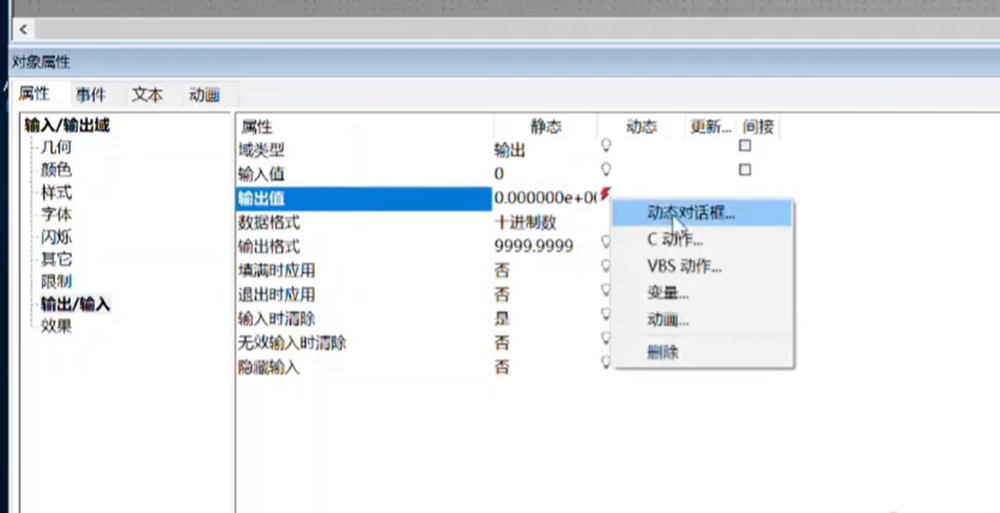Click the light bulb icon for 输出格式
1000x513 pixels.
point(605,242)
